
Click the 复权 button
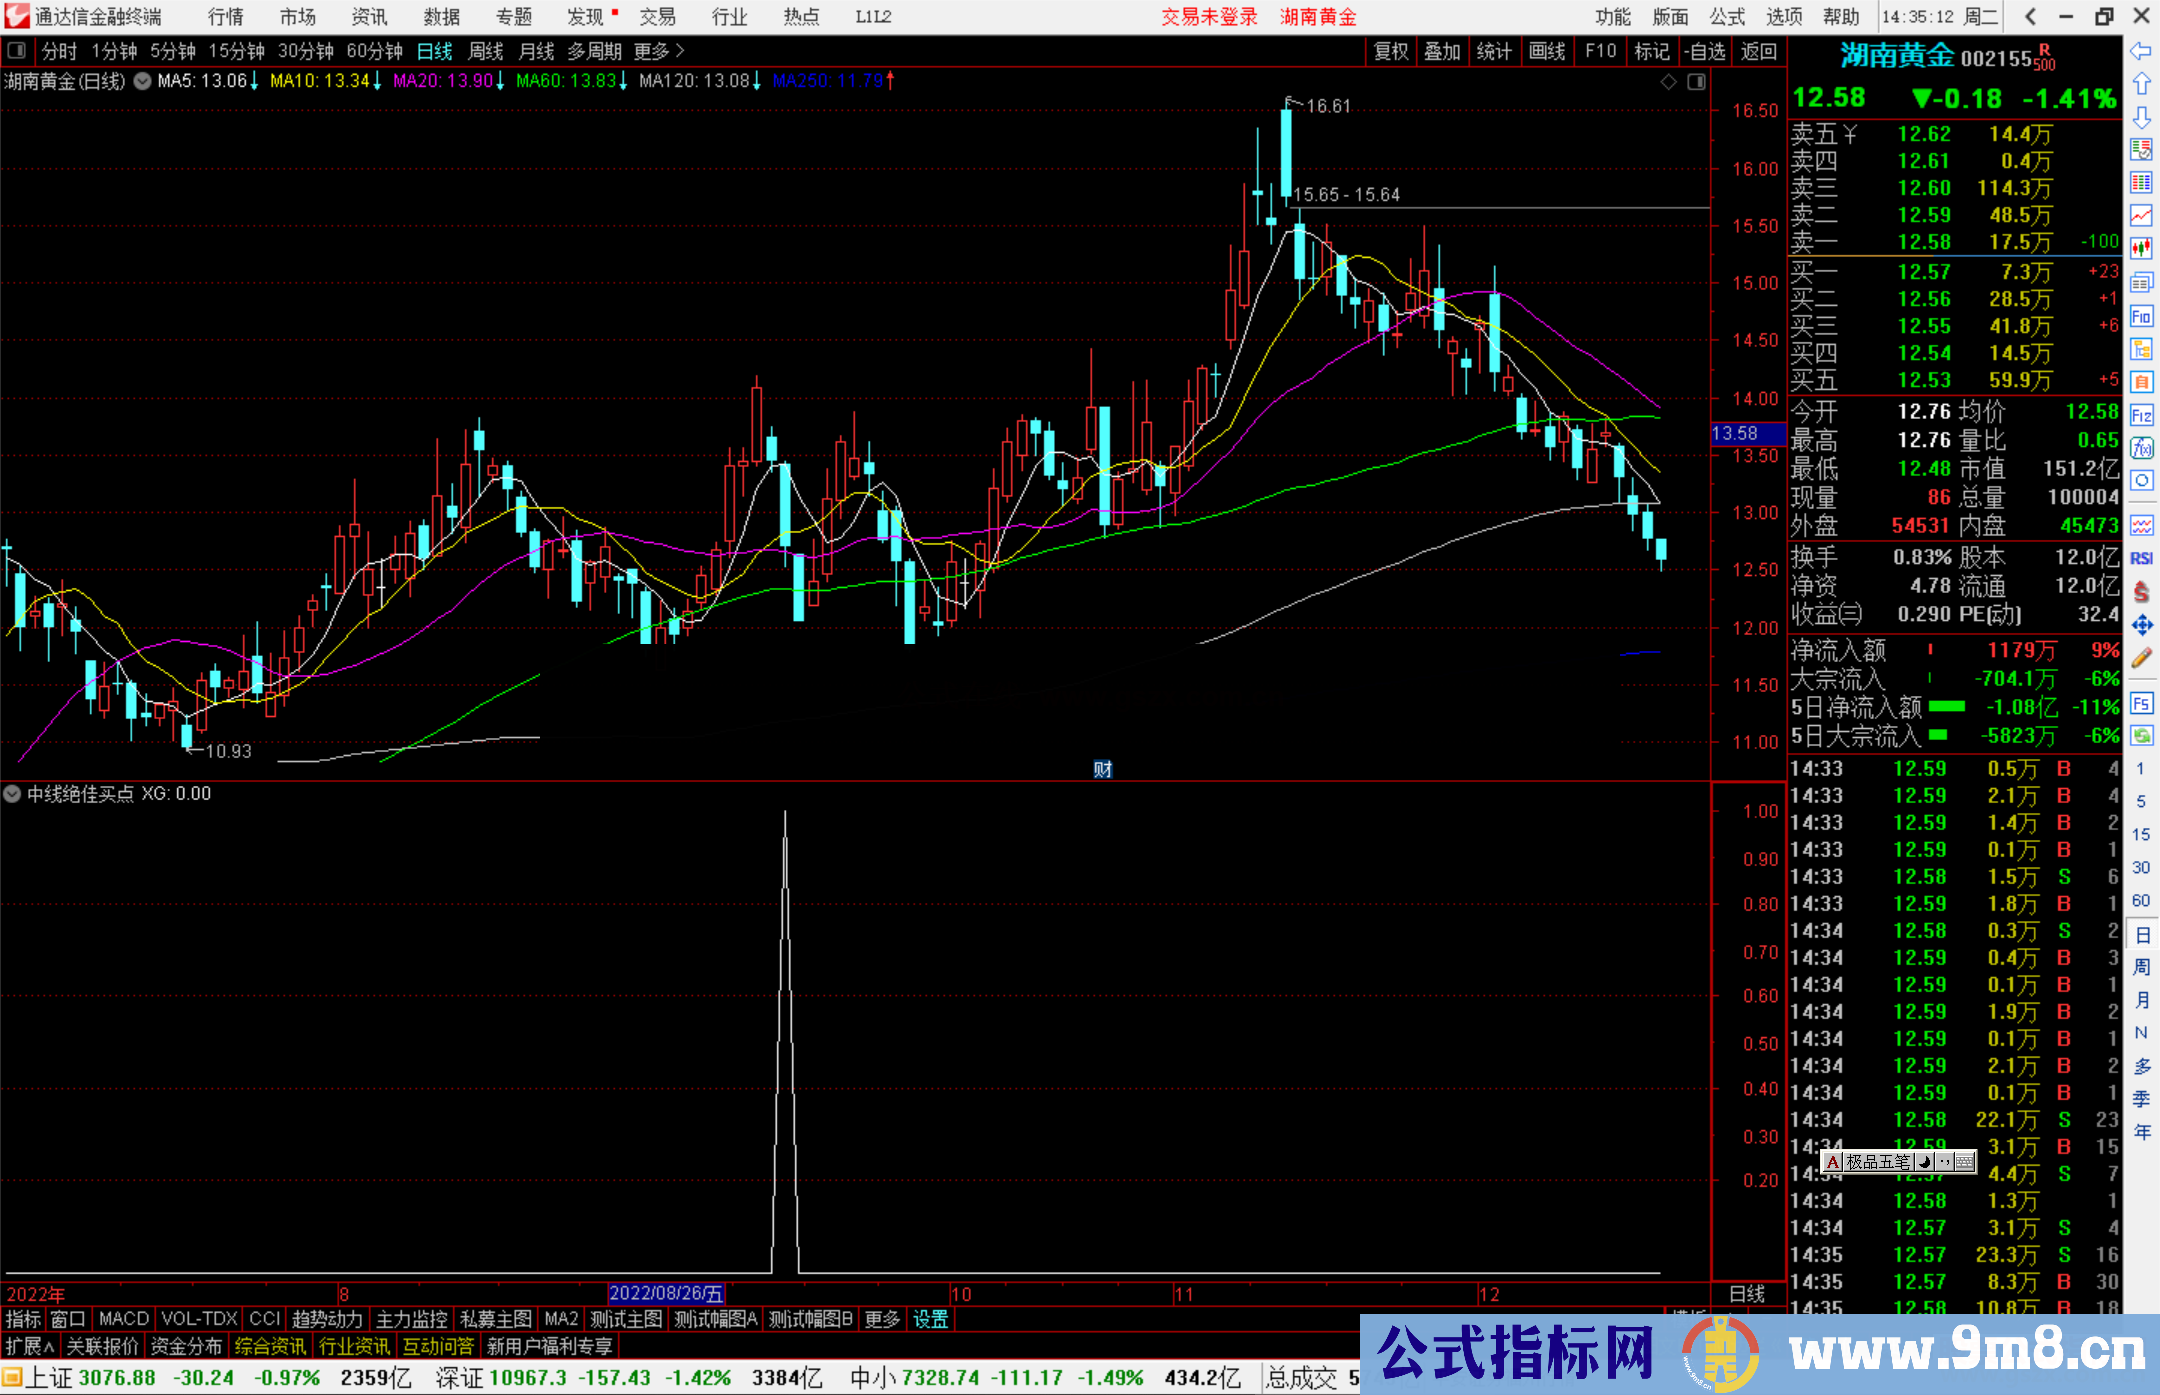click(1390, 51)
